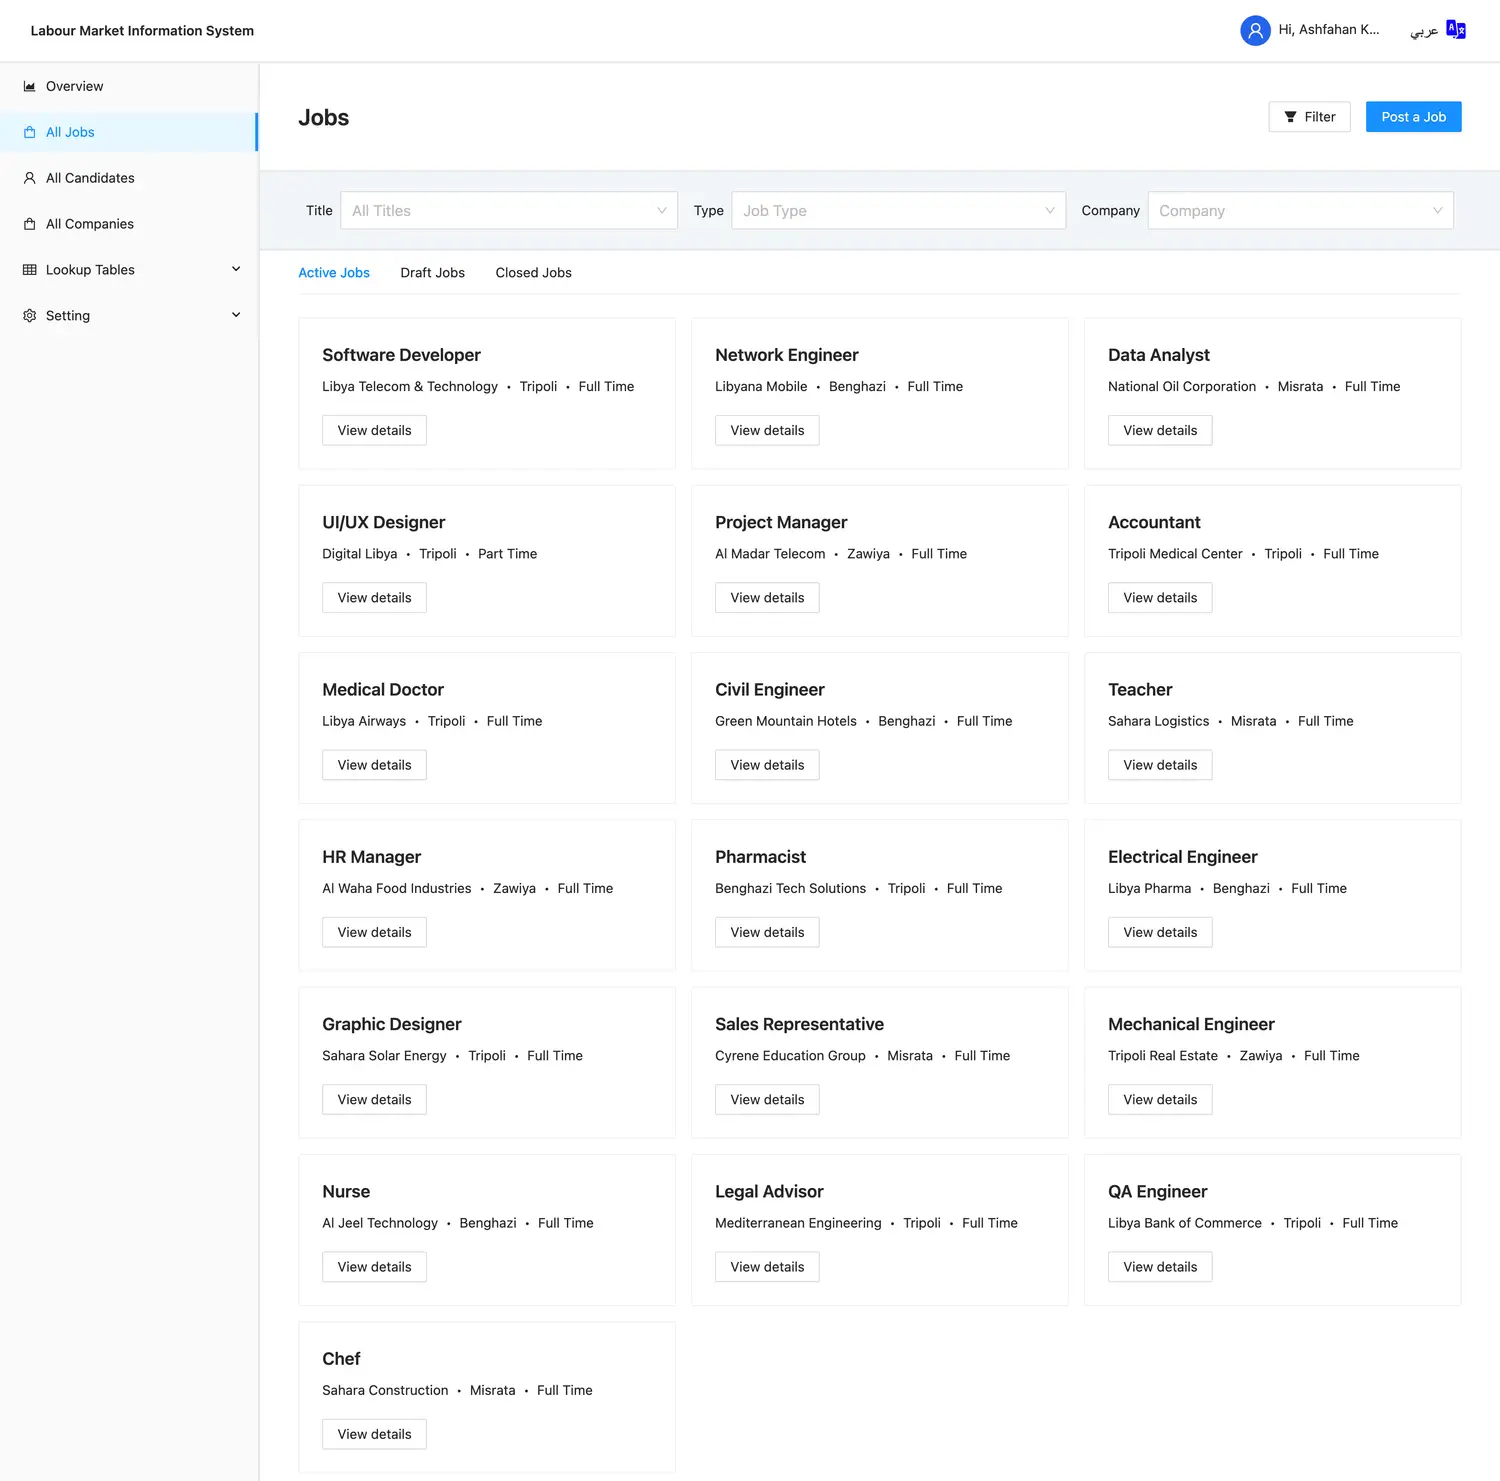Switch to the Draft Jobs tab
The height and width of the screenshot is (1481, 1500).
[432, 272]
